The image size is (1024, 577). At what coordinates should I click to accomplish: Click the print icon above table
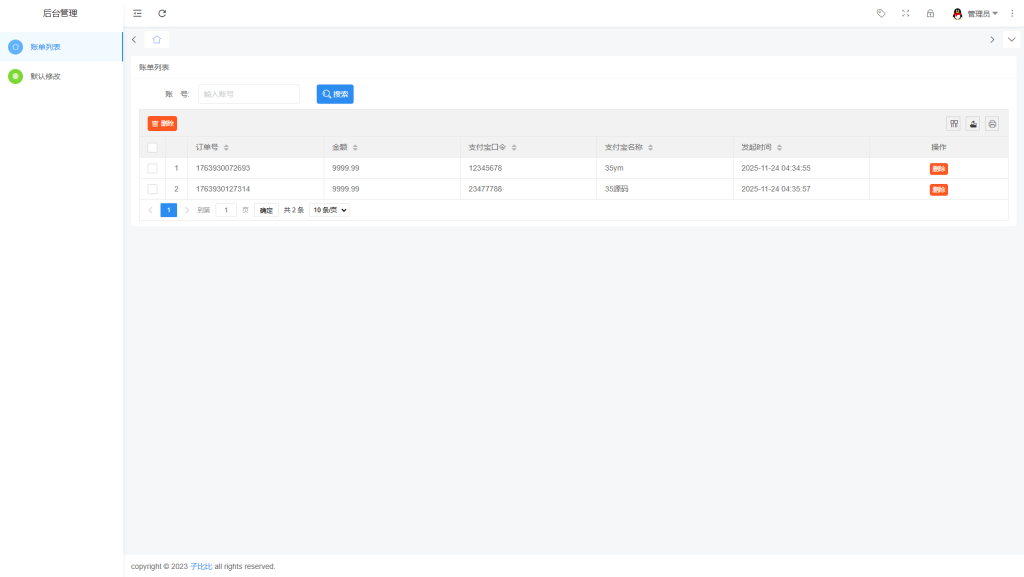click(x=992, y=124)
